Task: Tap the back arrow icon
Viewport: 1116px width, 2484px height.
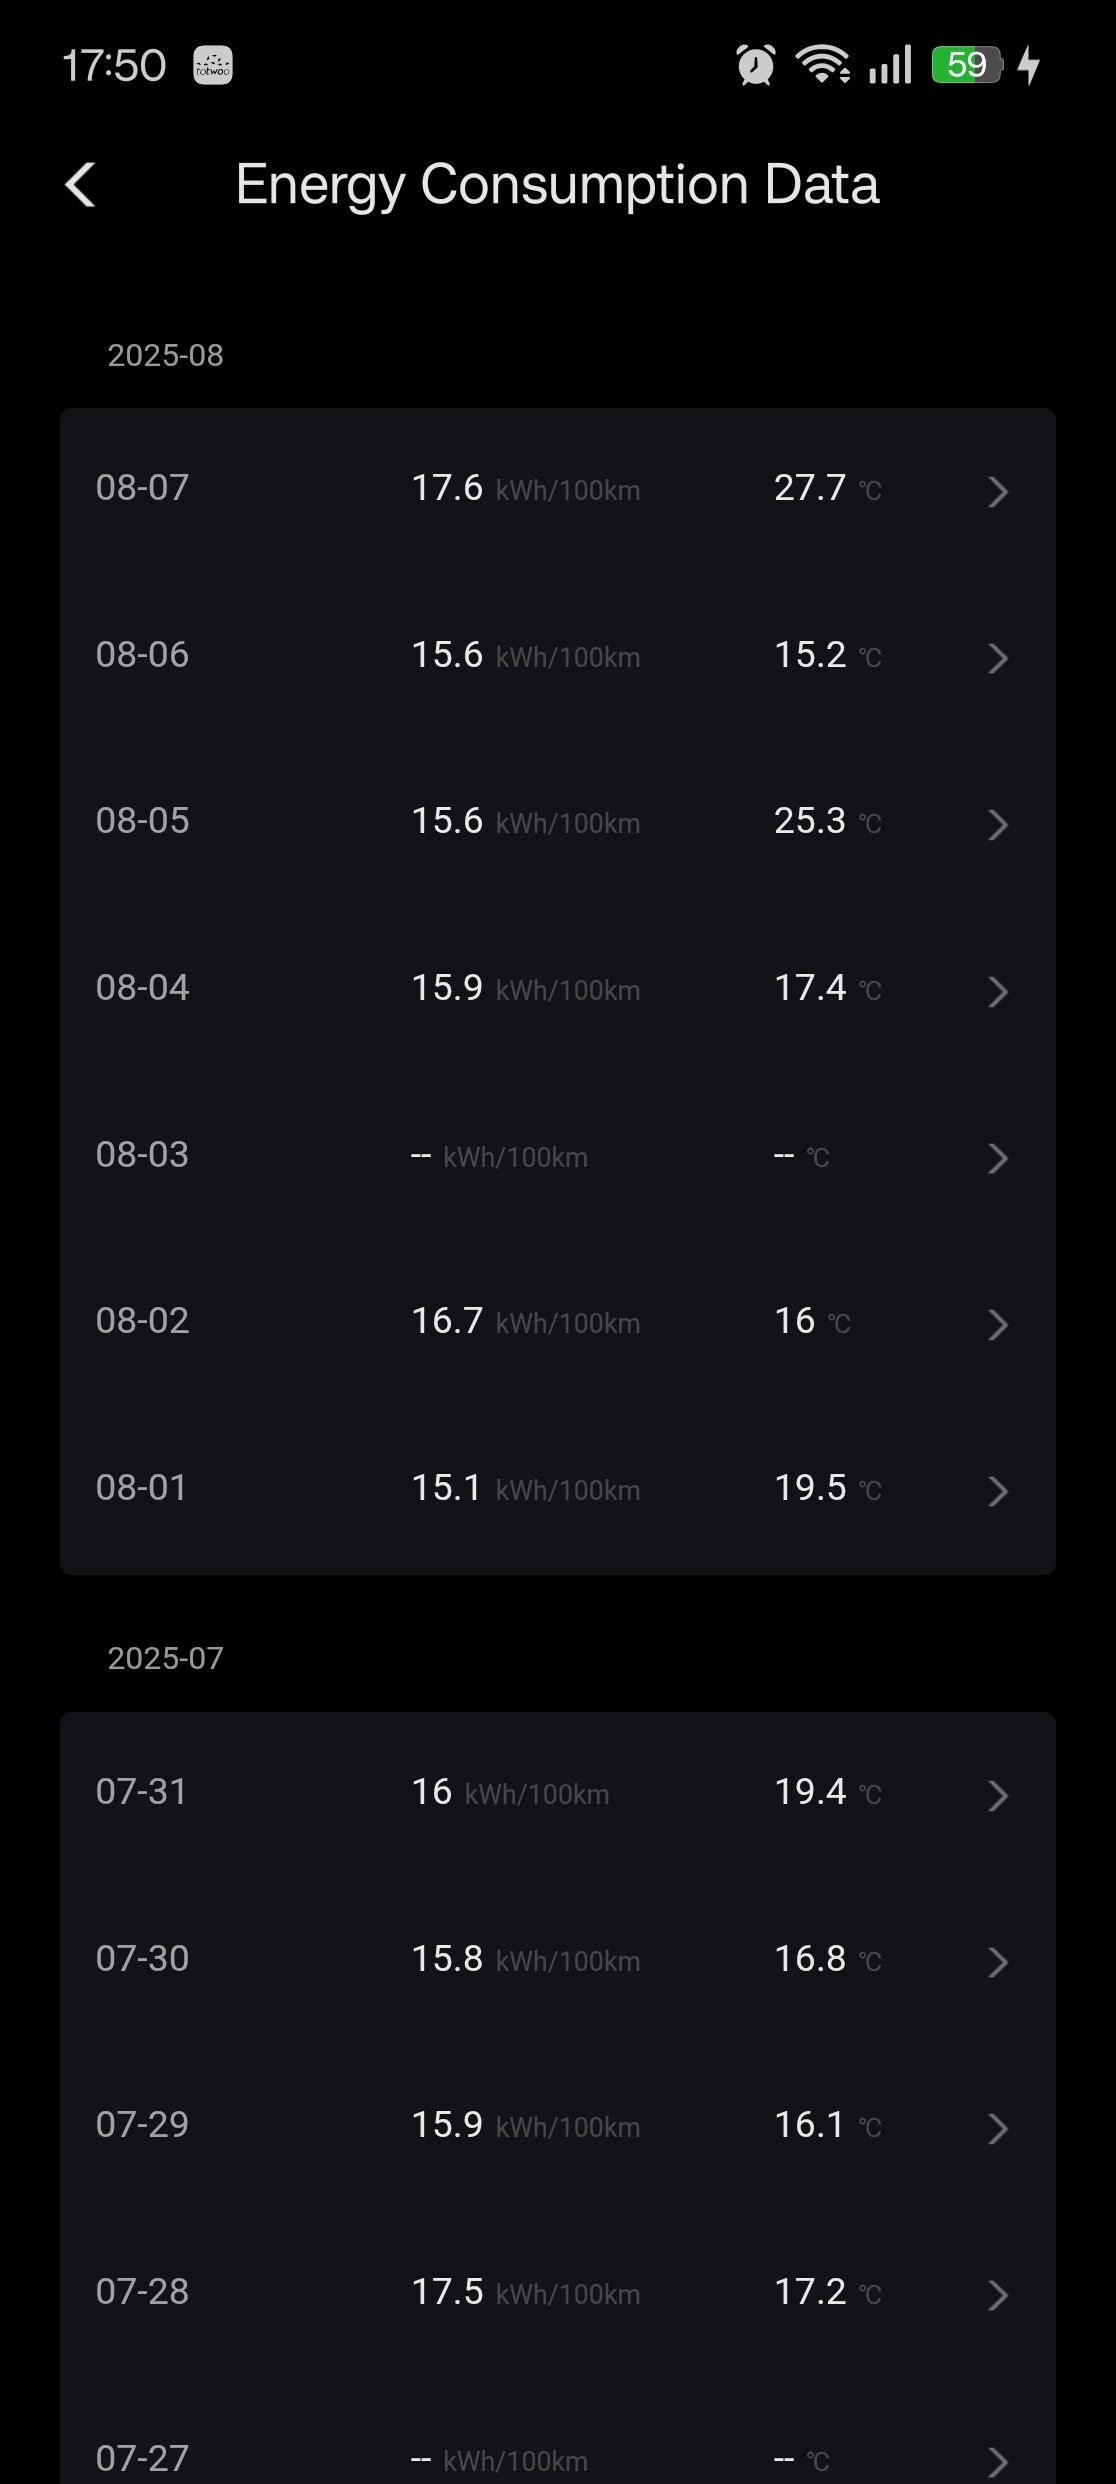Action: click(x=80, y=185)
